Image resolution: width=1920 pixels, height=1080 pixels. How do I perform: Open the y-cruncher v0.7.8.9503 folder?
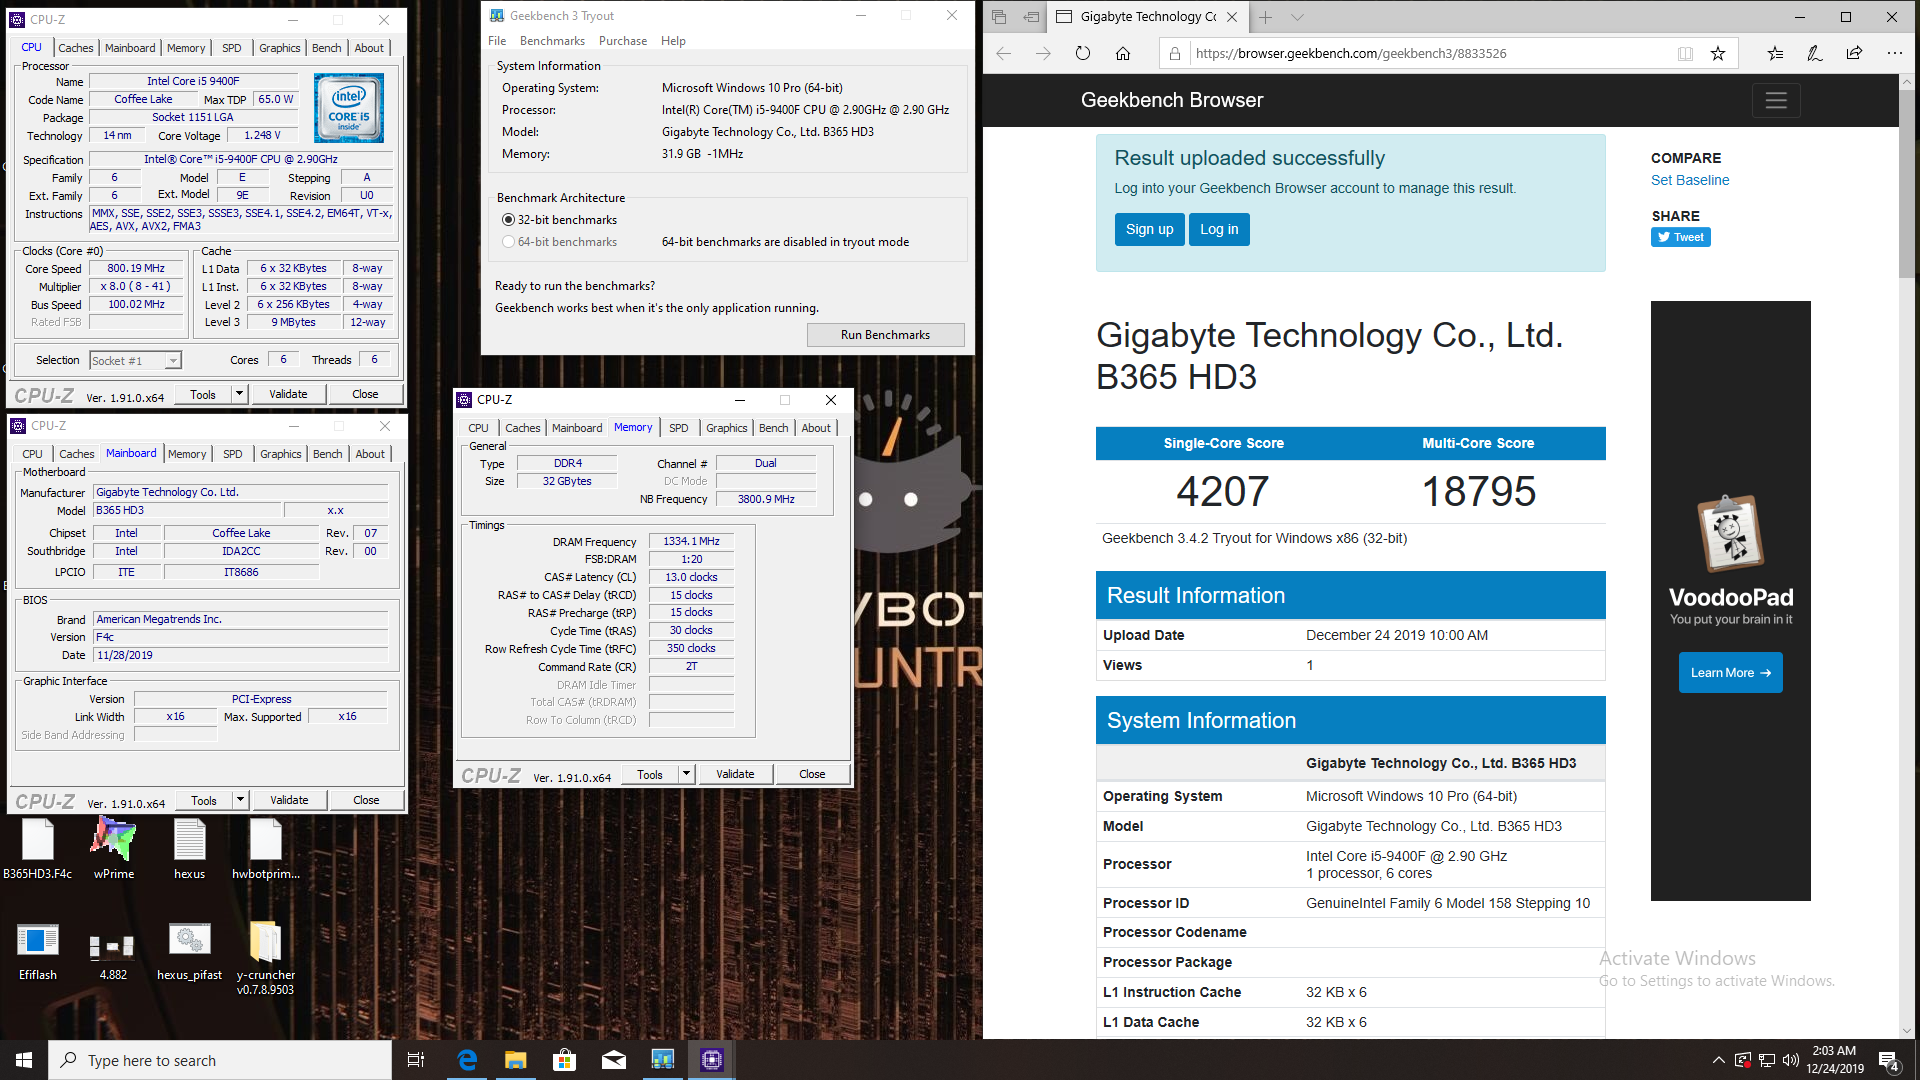click(266, 958)
